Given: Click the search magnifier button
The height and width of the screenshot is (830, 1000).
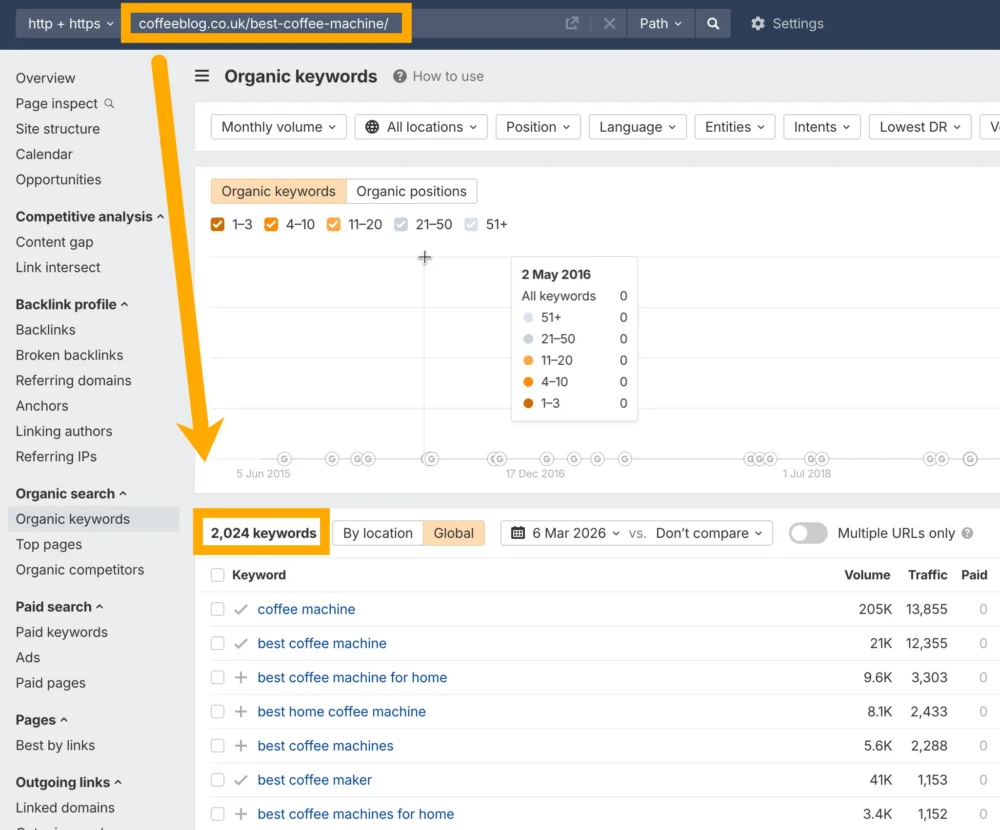Looking at the screenshot, I should (712, 23).
